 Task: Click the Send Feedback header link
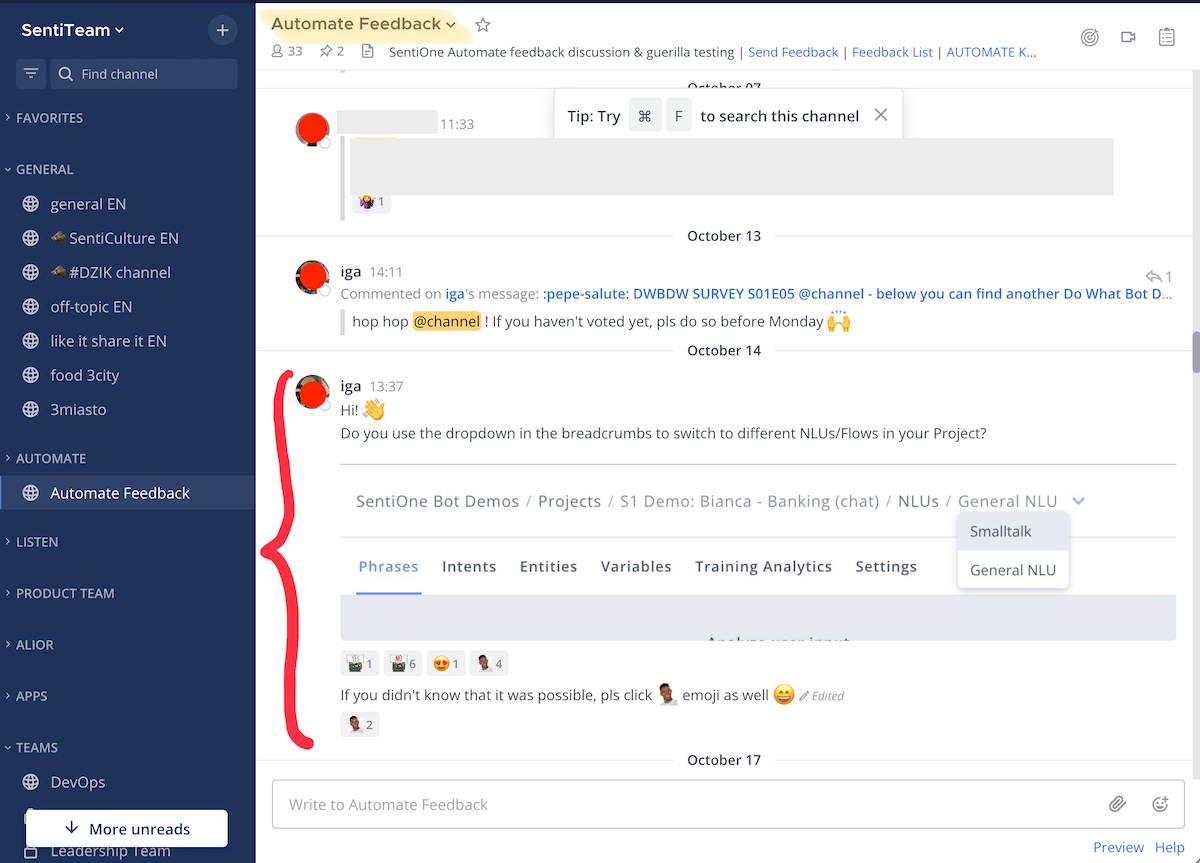click(x=793, y=52)
